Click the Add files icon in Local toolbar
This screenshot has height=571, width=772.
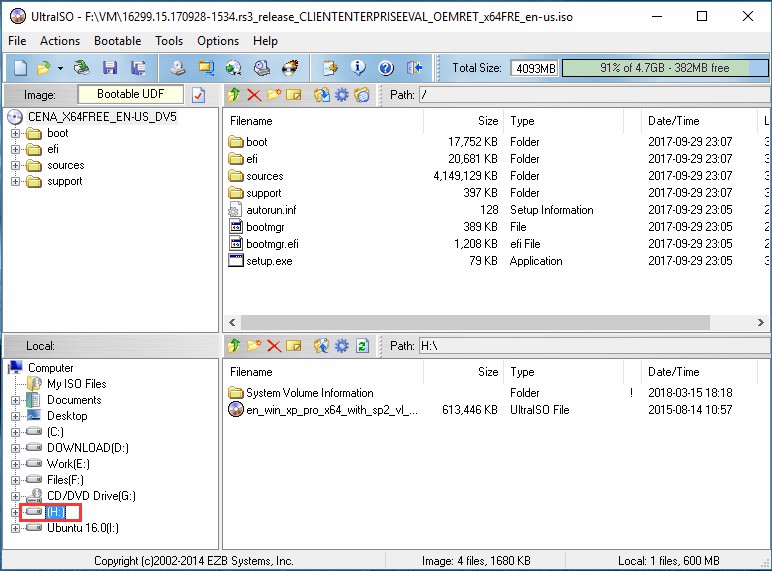click(322, 346)
